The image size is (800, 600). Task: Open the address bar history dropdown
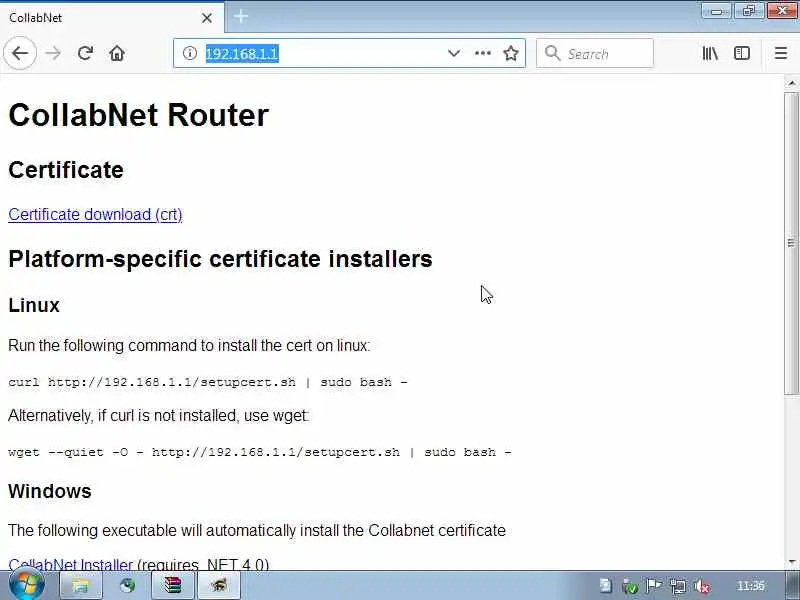tap(454, 53)
